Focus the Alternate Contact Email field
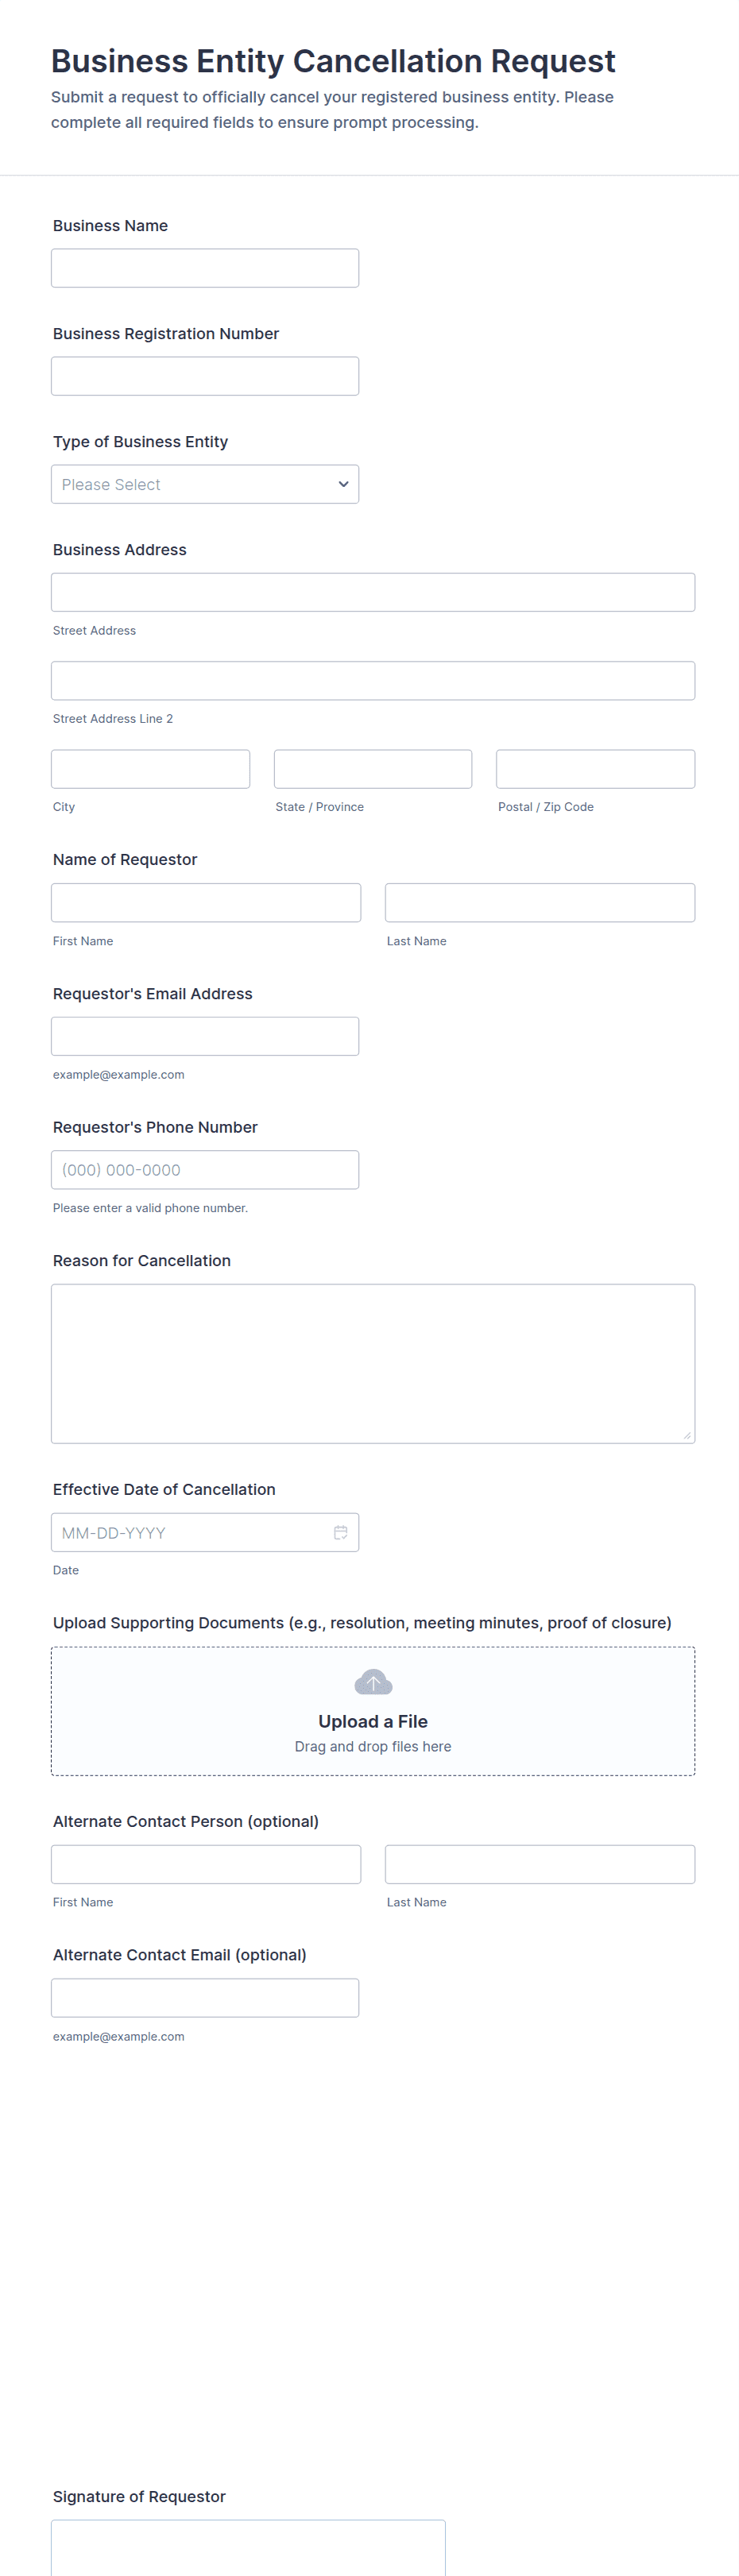The width and height of the screenshot is (739, 2576). [205, 1997]
